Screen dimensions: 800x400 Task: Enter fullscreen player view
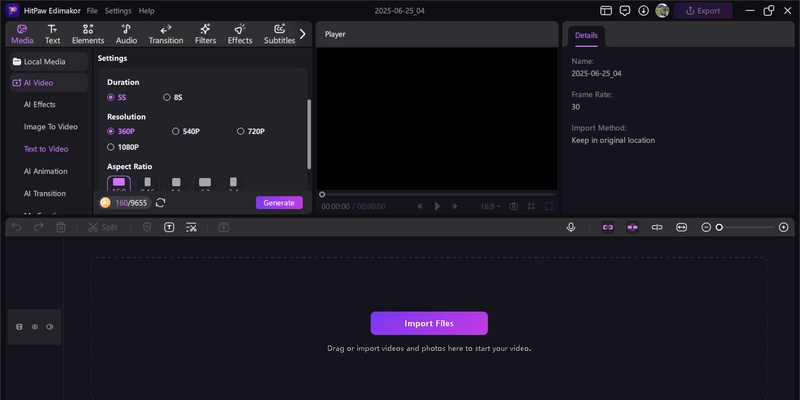pyautogui.click(x=548, y=206)
